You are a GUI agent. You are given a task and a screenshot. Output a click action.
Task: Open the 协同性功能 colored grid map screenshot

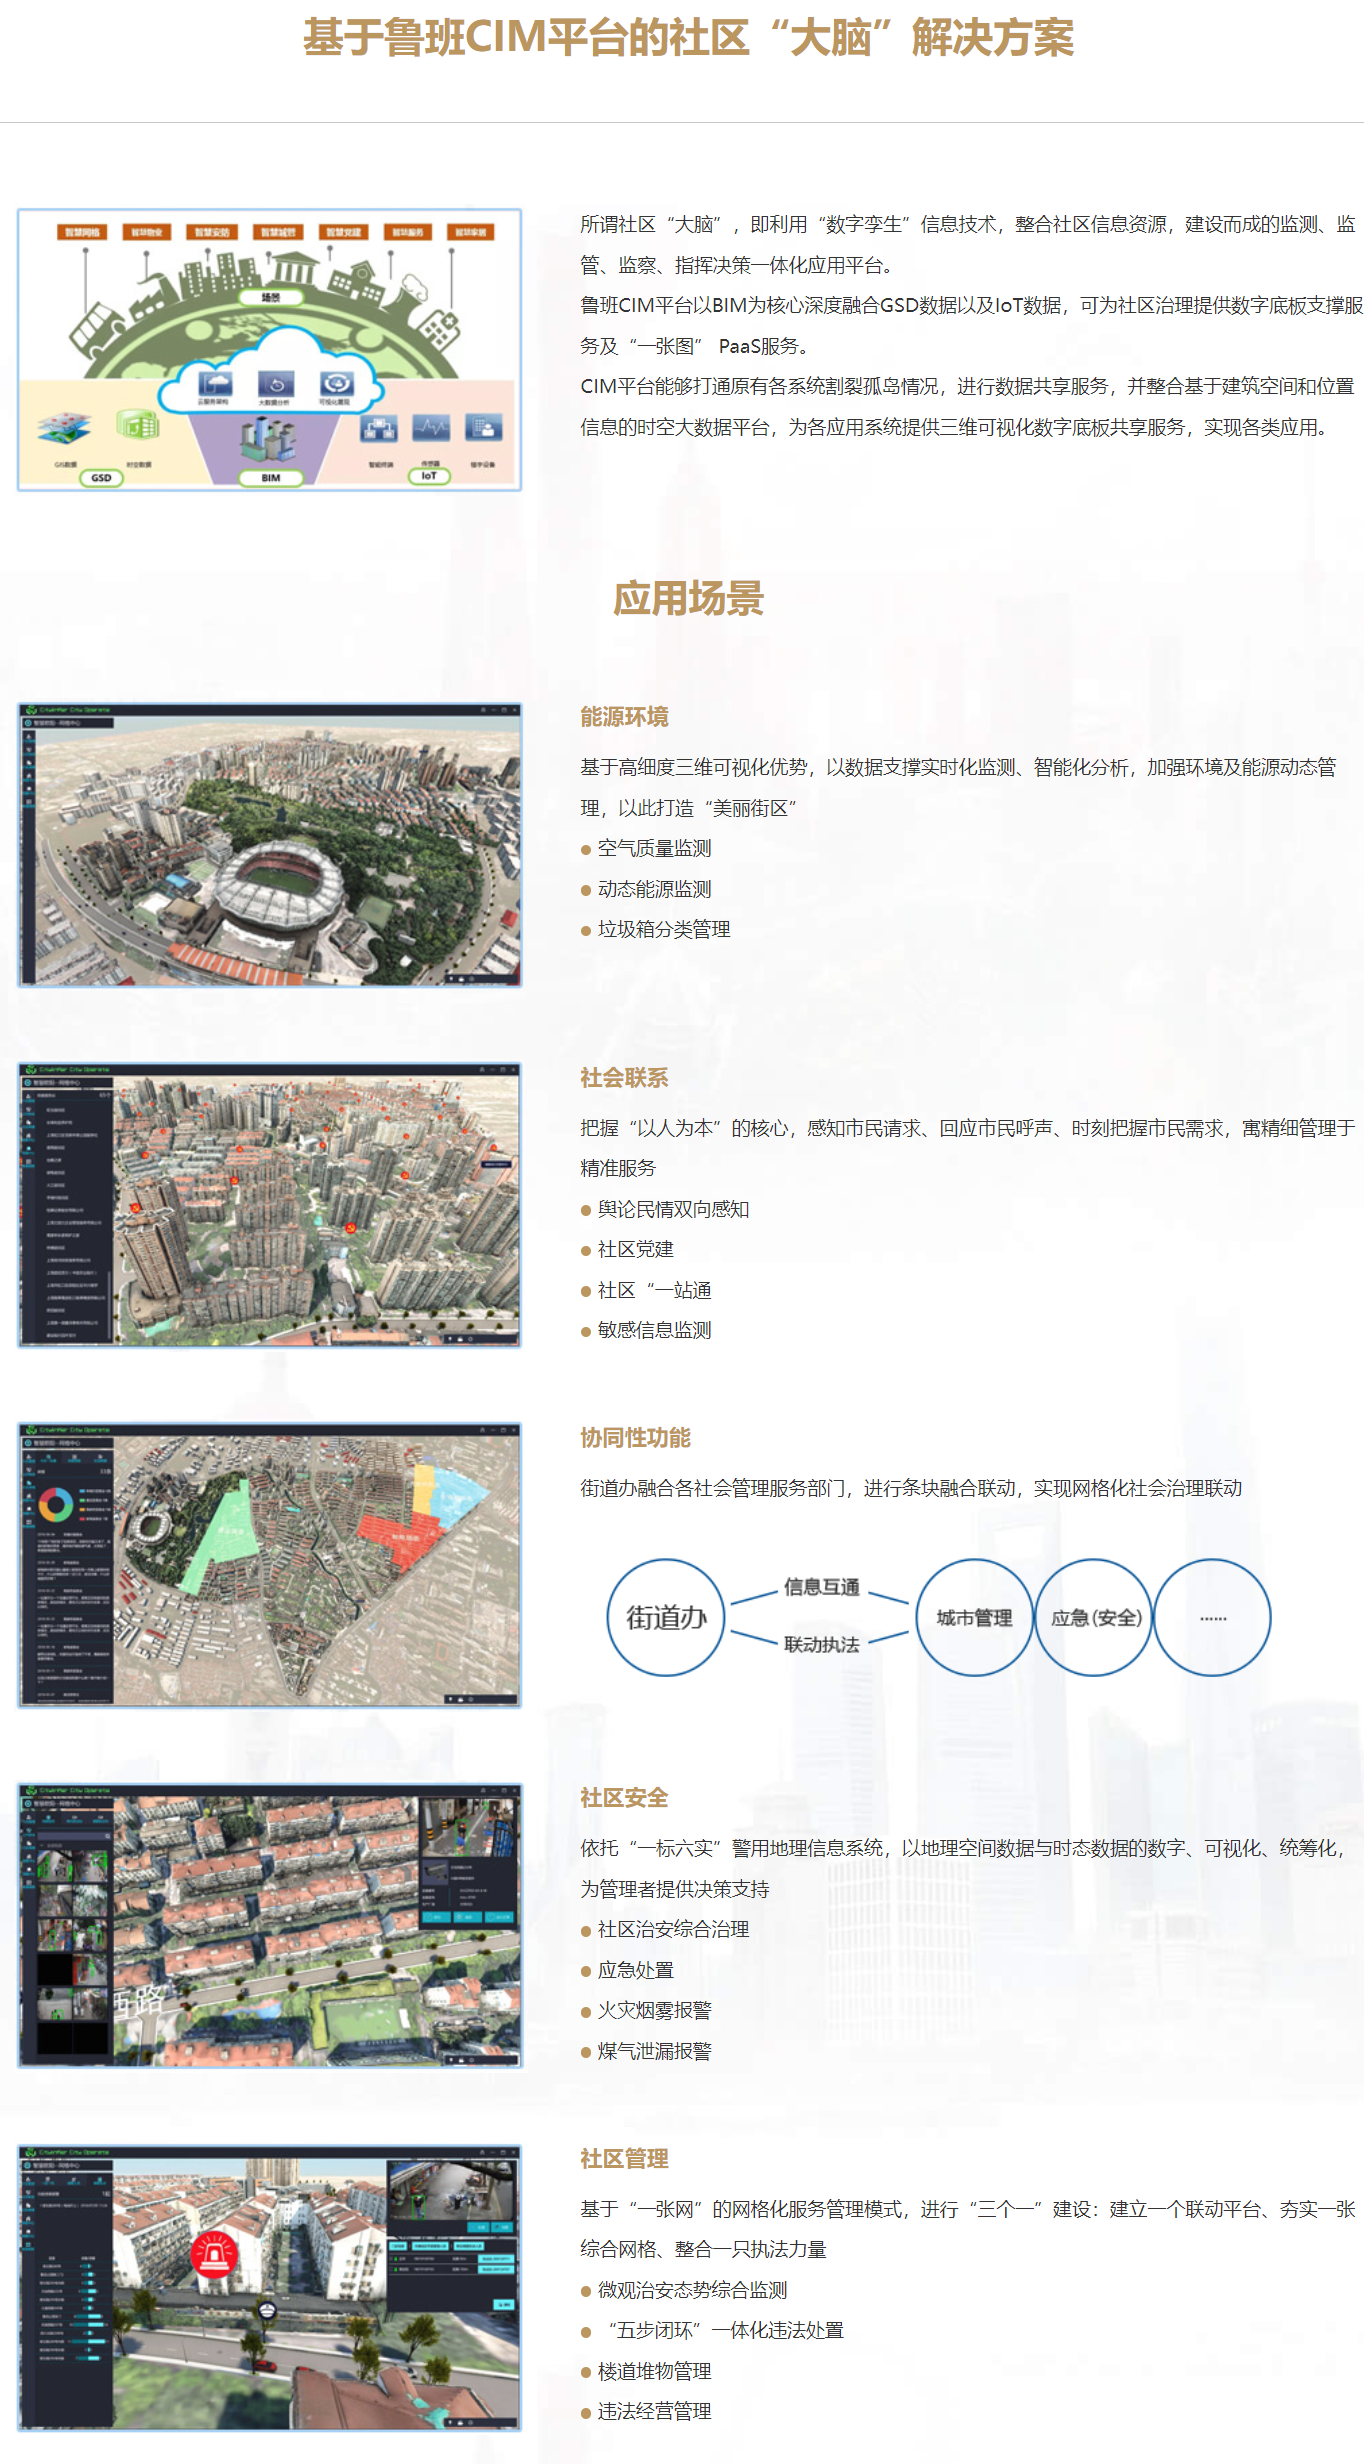point(270,1565)
